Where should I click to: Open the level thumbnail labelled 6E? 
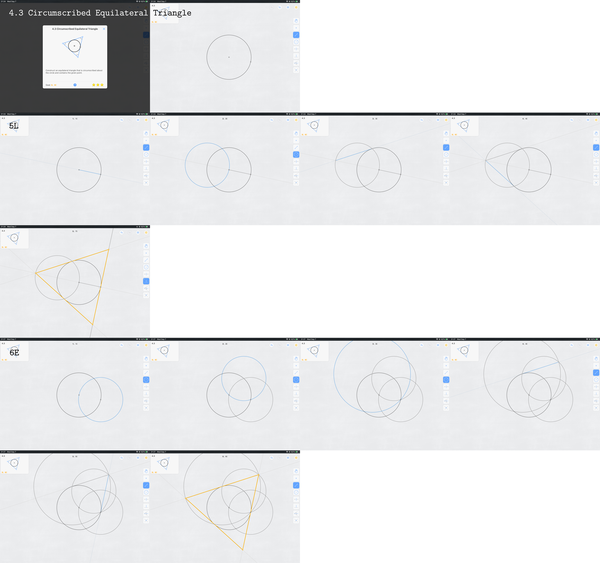(x=14, y=351)
